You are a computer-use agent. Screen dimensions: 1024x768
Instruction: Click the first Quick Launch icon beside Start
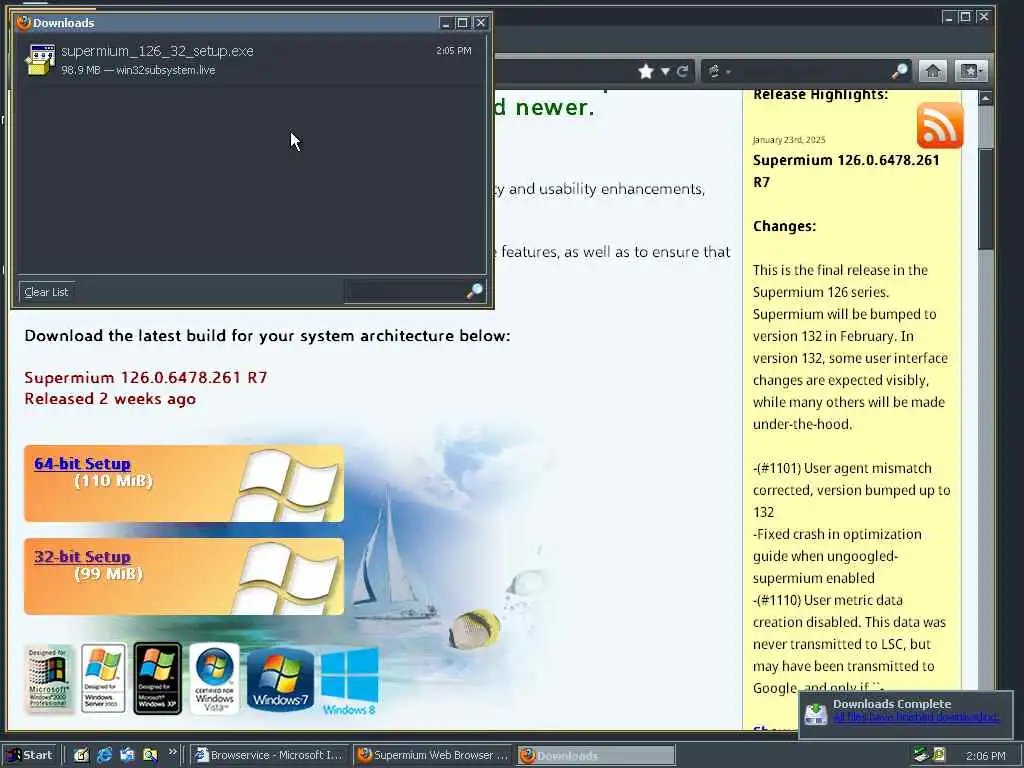tap(81, 755)
